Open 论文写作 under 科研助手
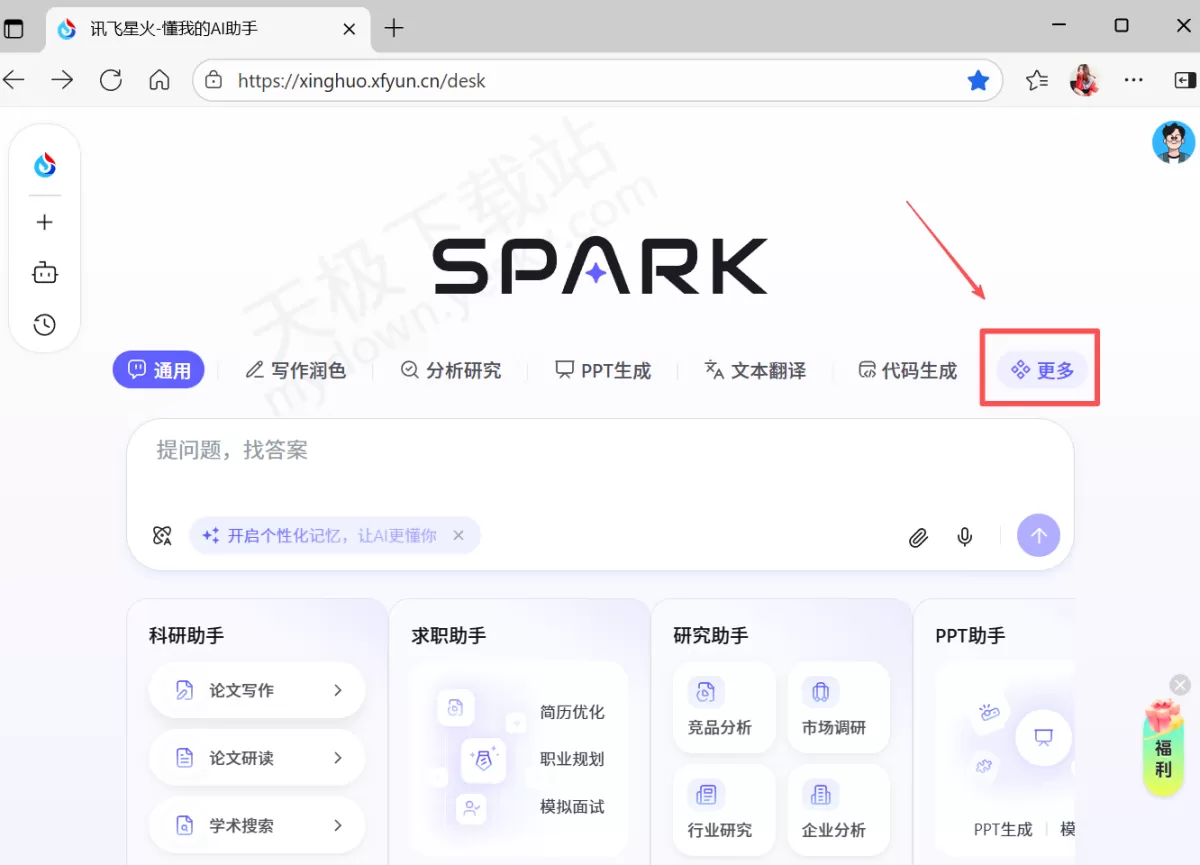This screenshot has height=865, width=1200. click(x=257, y=690)
